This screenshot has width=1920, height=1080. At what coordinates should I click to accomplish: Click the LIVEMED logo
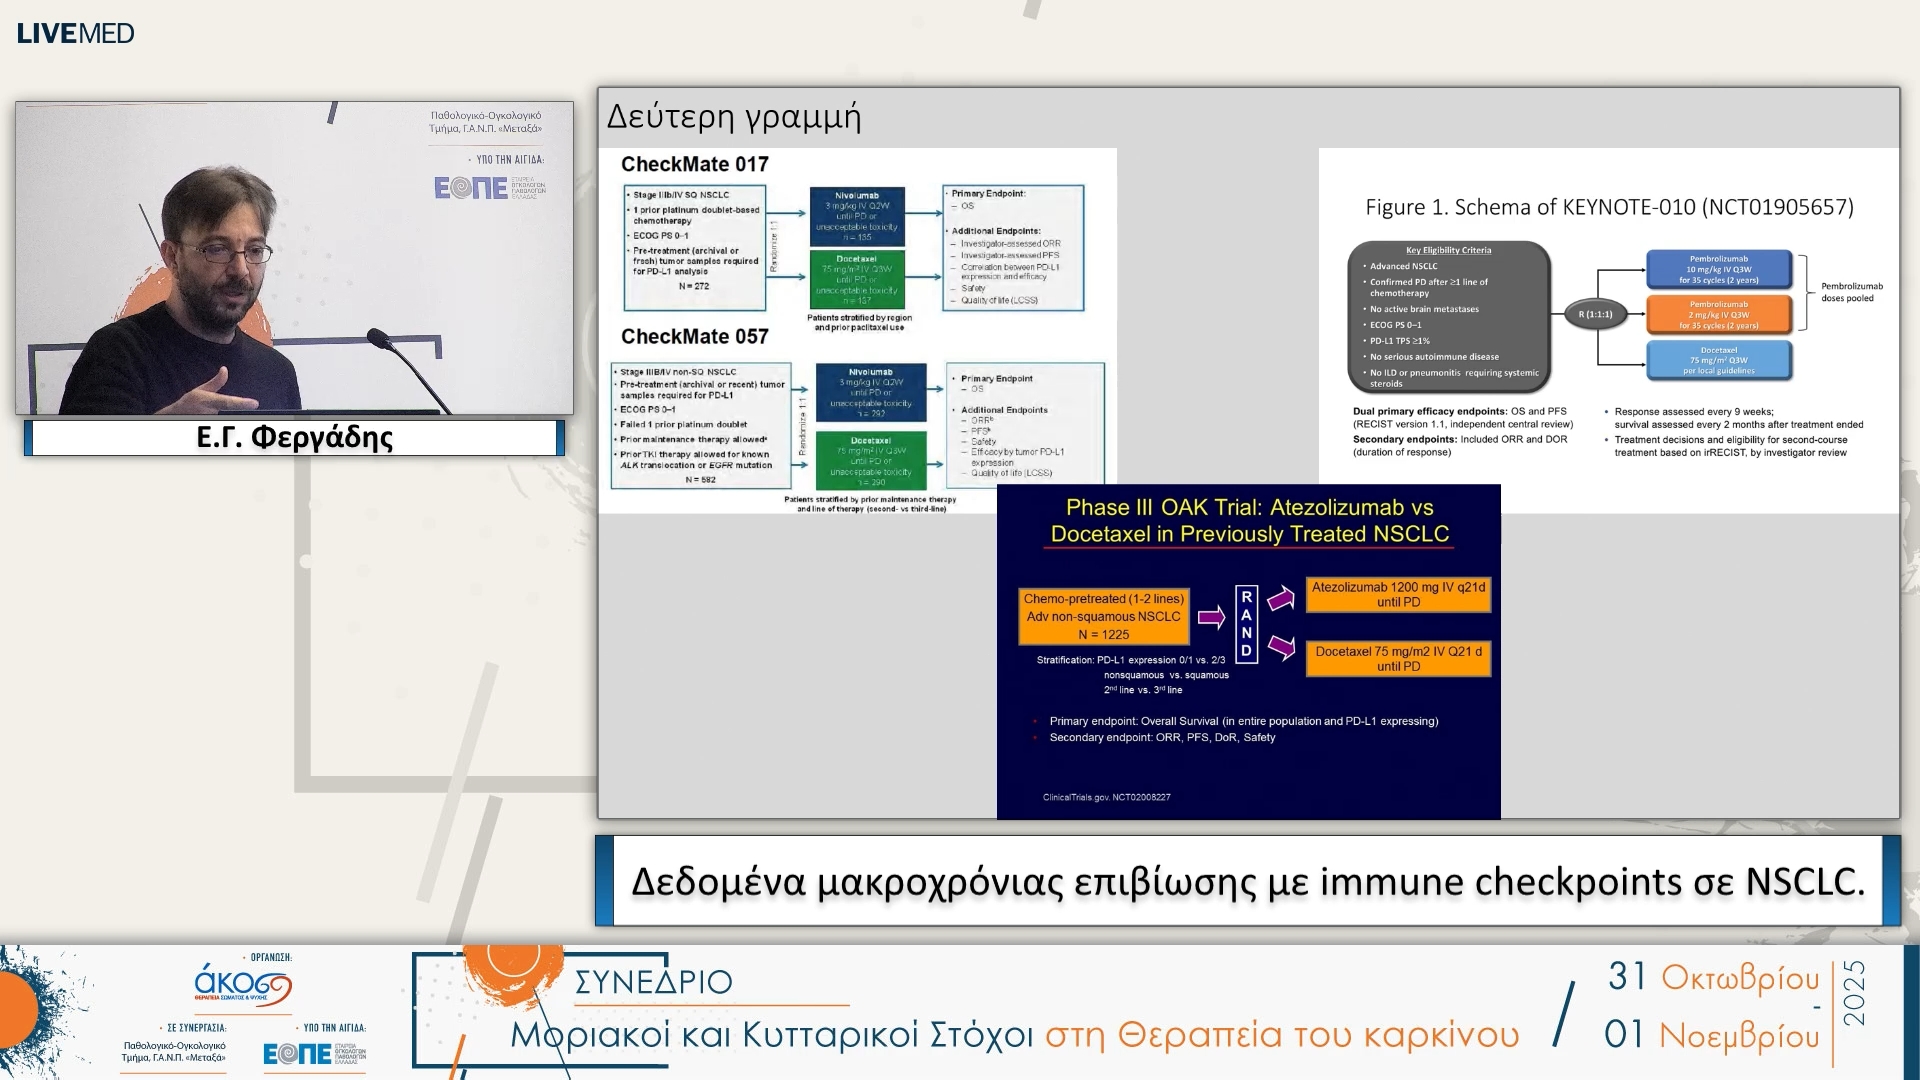point(75,33)
